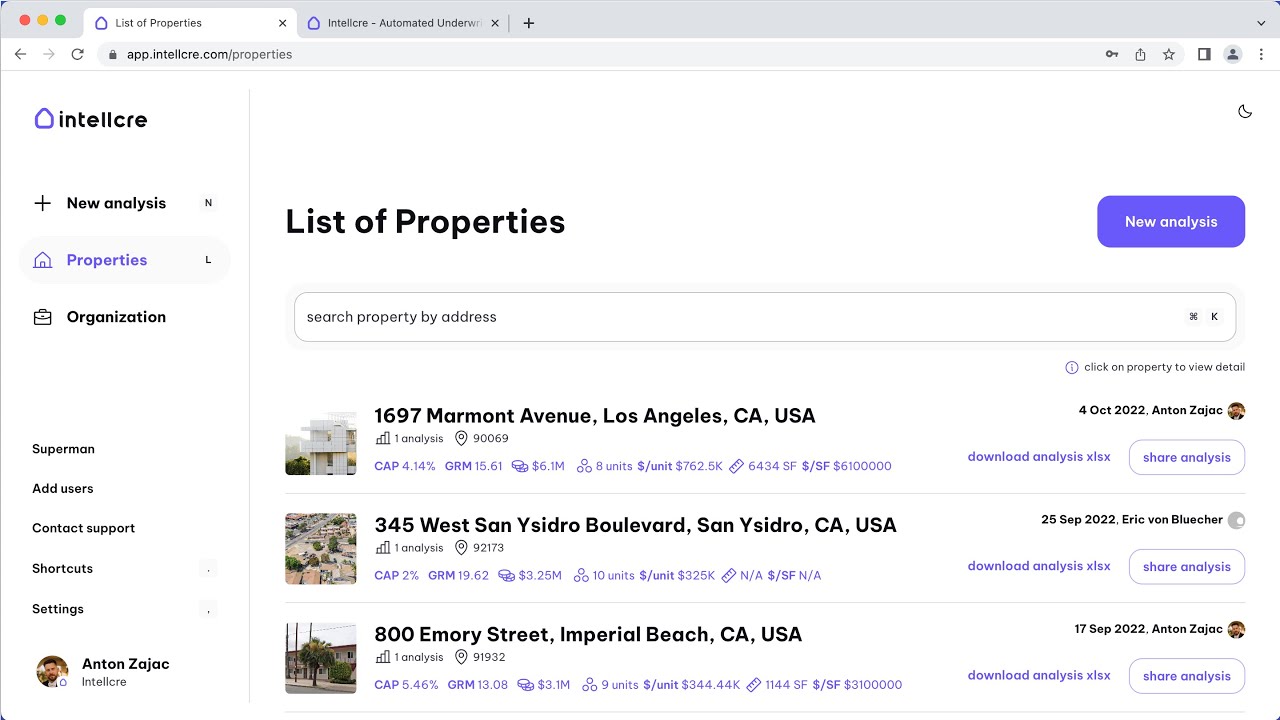Image resolution: width=1280 pixels, height=720 pixels.
Task: Open Contact support in the sidebar
Action: (83, 528)
